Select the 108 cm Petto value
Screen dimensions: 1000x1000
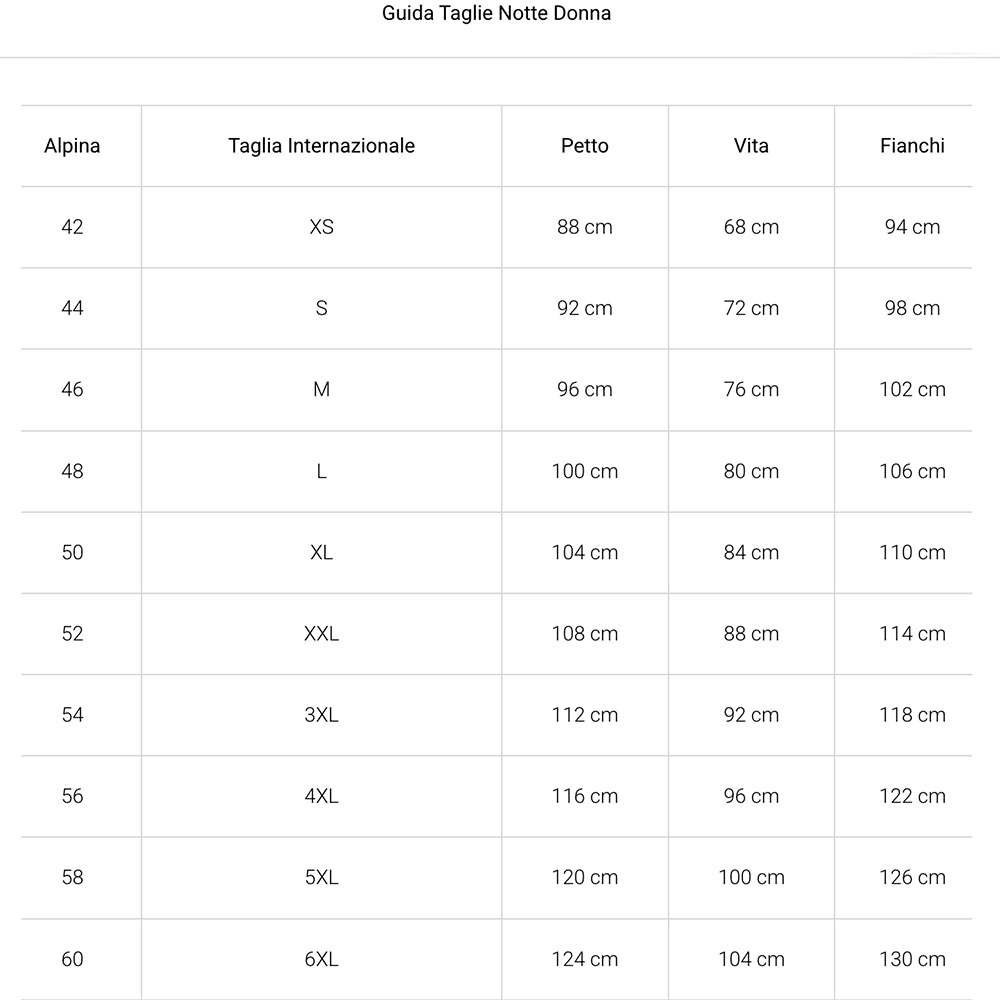point(584,634)
